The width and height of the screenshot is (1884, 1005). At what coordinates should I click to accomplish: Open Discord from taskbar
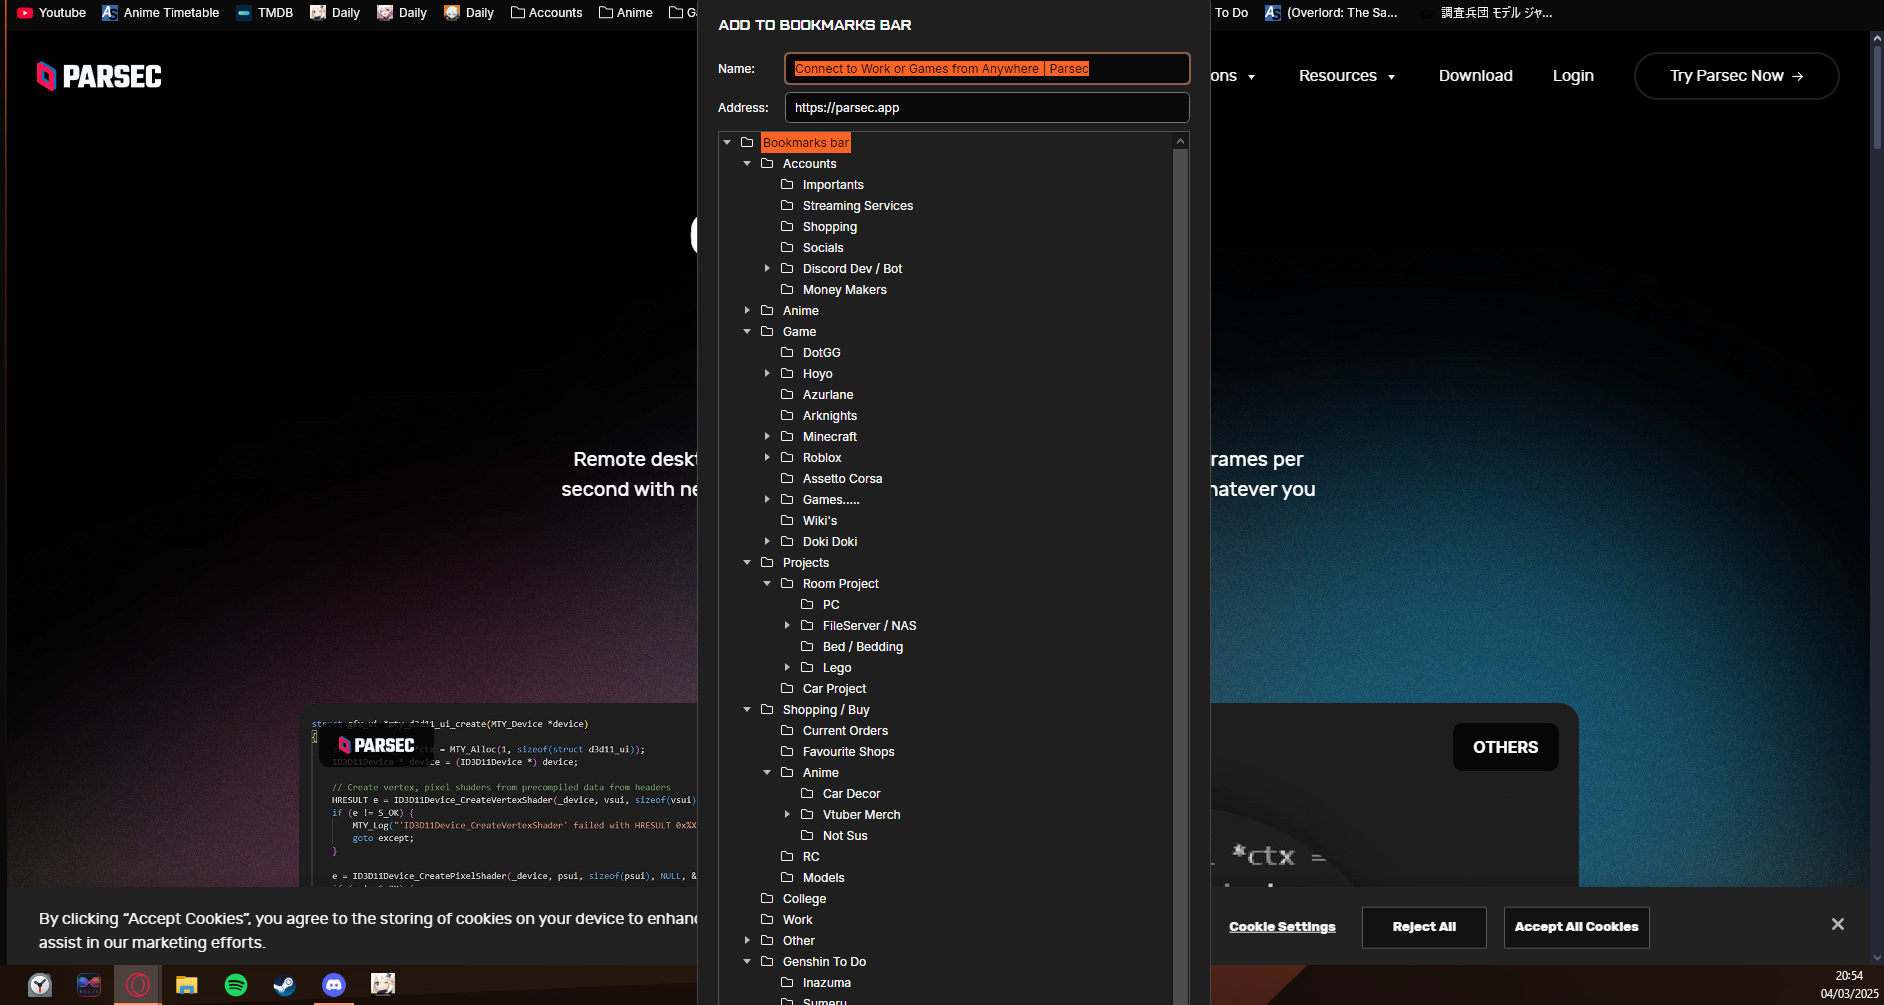point(334,985)
